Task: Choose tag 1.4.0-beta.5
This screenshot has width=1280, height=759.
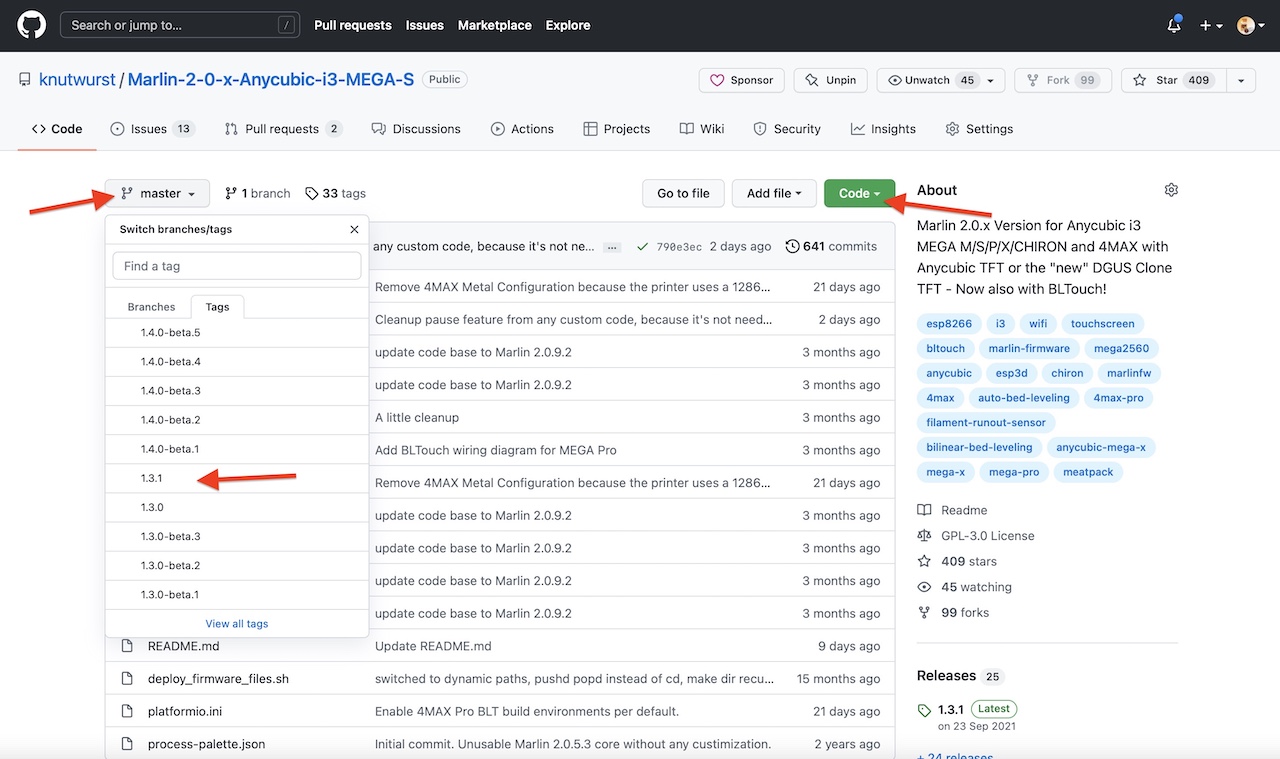Action: (237, 333)
